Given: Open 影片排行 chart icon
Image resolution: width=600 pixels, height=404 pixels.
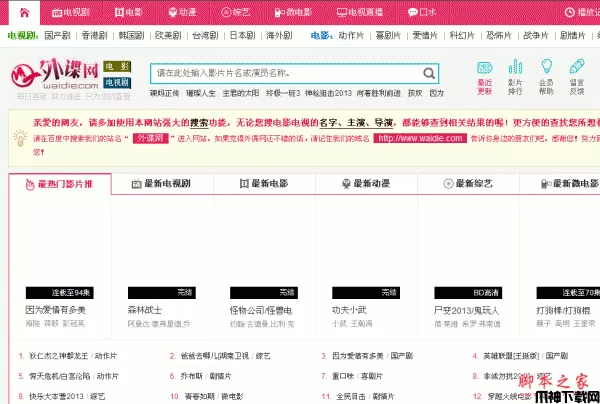Looking at the screenshot, I should tap(515, 77).
